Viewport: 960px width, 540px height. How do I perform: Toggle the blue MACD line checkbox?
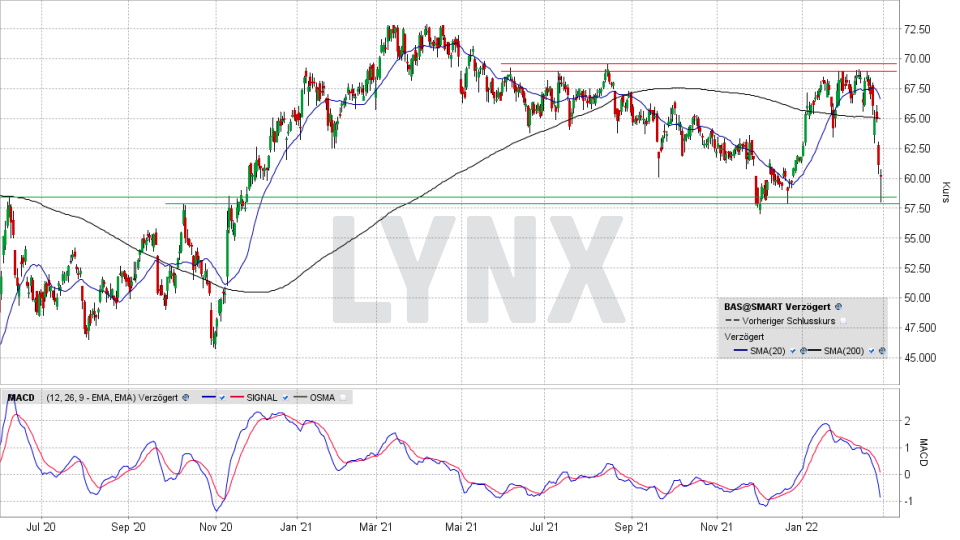(x=222, y=398)
